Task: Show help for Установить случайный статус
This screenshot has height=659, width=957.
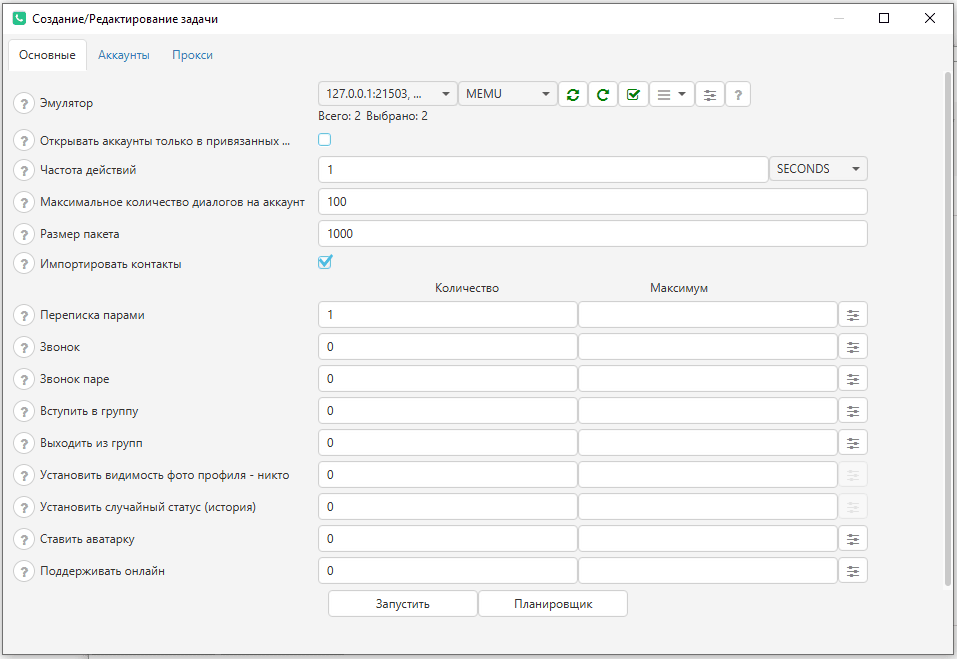Action: point(24,508)
